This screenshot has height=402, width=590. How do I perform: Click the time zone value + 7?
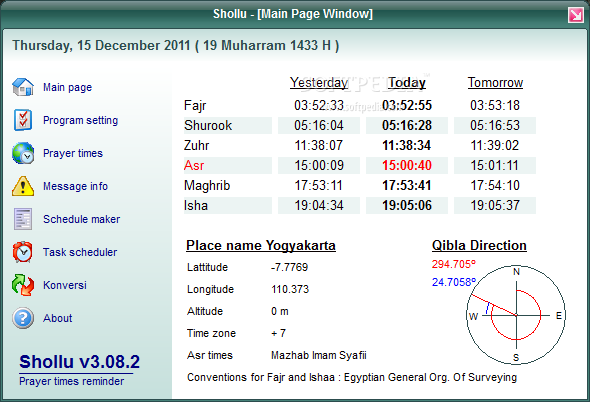[278, 333]
